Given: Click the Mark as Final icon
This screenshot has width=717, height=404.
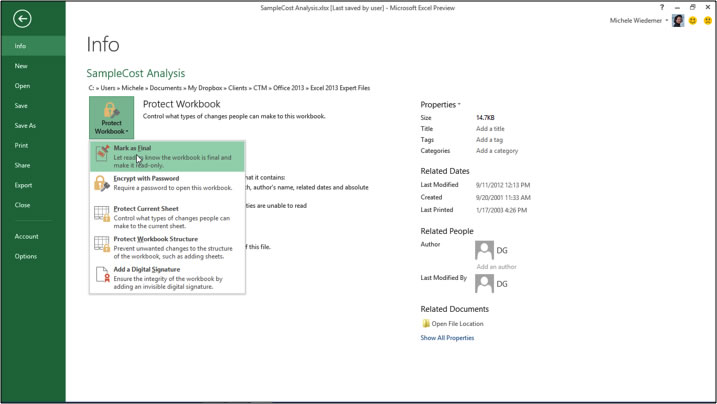Looking at the screenshot, I should coord(102,153).
